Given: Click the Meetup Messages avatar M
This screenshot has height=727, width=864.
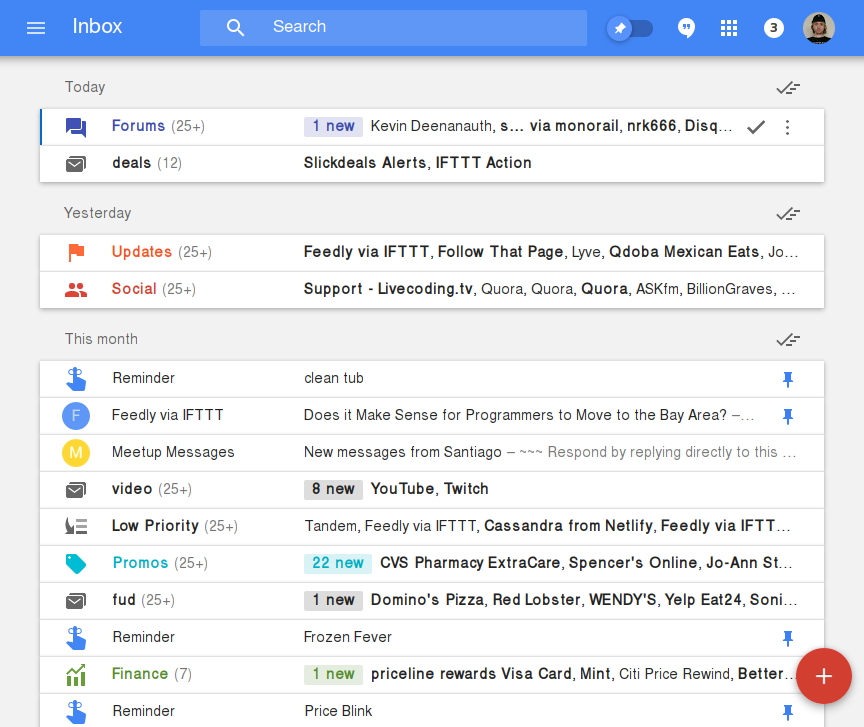Looking at the screenshot, I should tap(76, 453).
